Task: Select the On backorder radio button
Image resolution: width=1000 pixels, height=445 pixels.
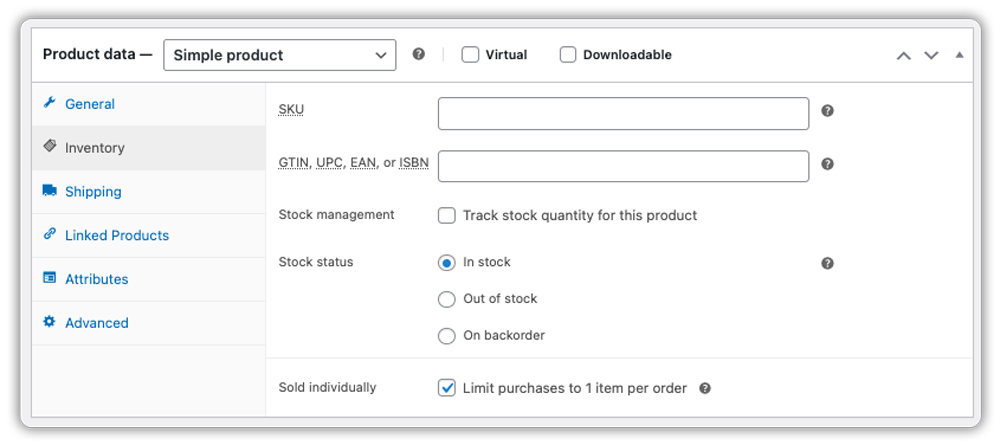Action: [446, 336]
